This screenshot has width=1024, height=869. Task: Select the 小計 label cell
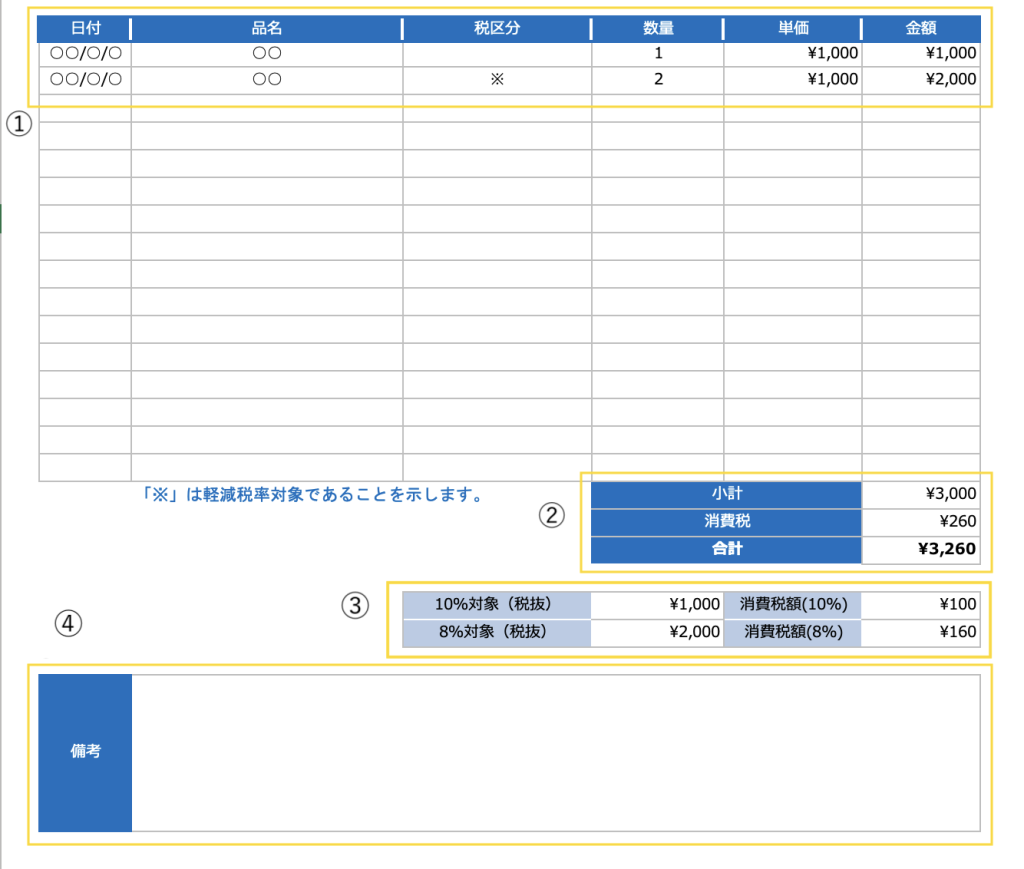point(726,494)
